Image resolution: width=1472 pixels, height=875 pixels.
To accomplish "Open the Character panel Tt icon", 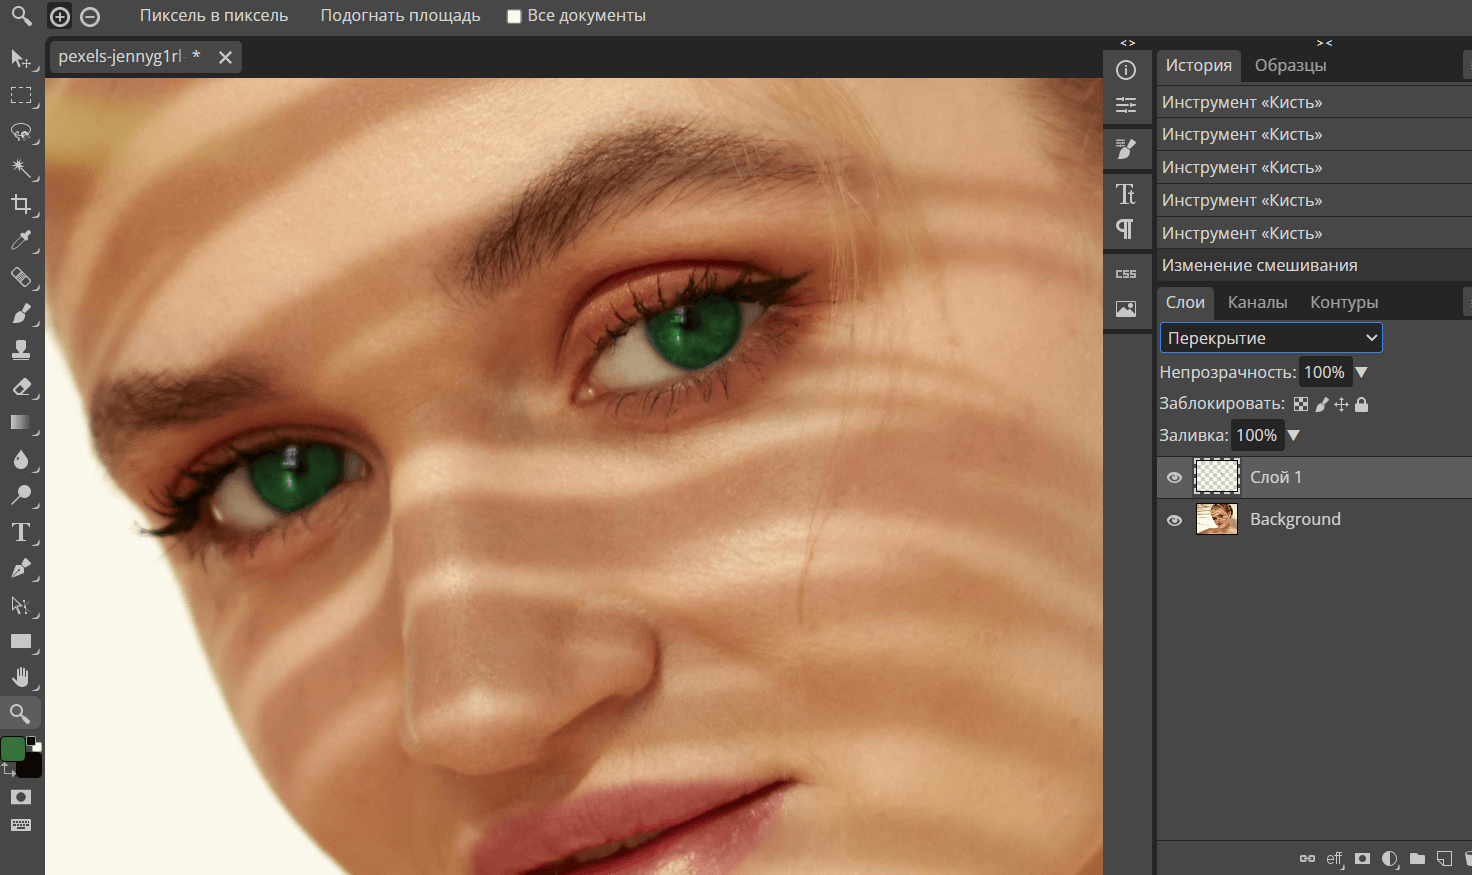I will (1126, 194).
